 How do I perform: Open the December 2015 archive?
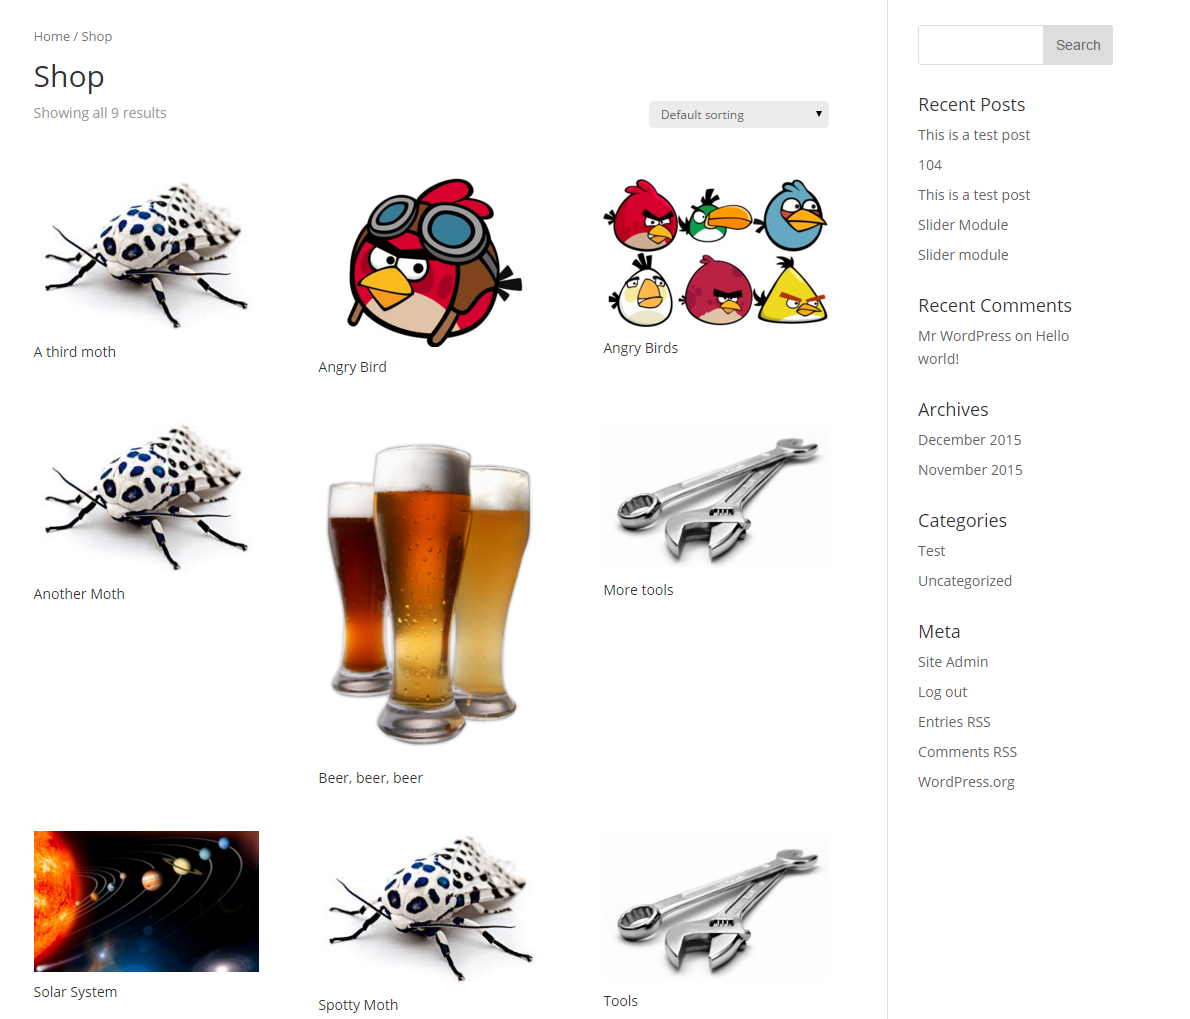pos(969,440)
